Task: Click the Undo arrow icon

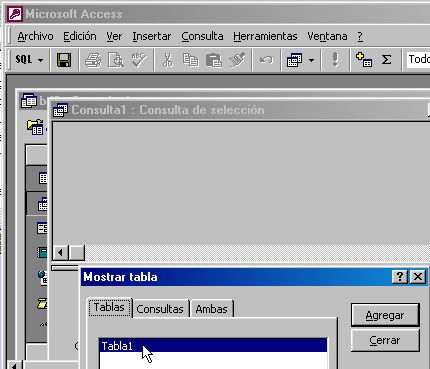Action: click(x=266, y=60)
